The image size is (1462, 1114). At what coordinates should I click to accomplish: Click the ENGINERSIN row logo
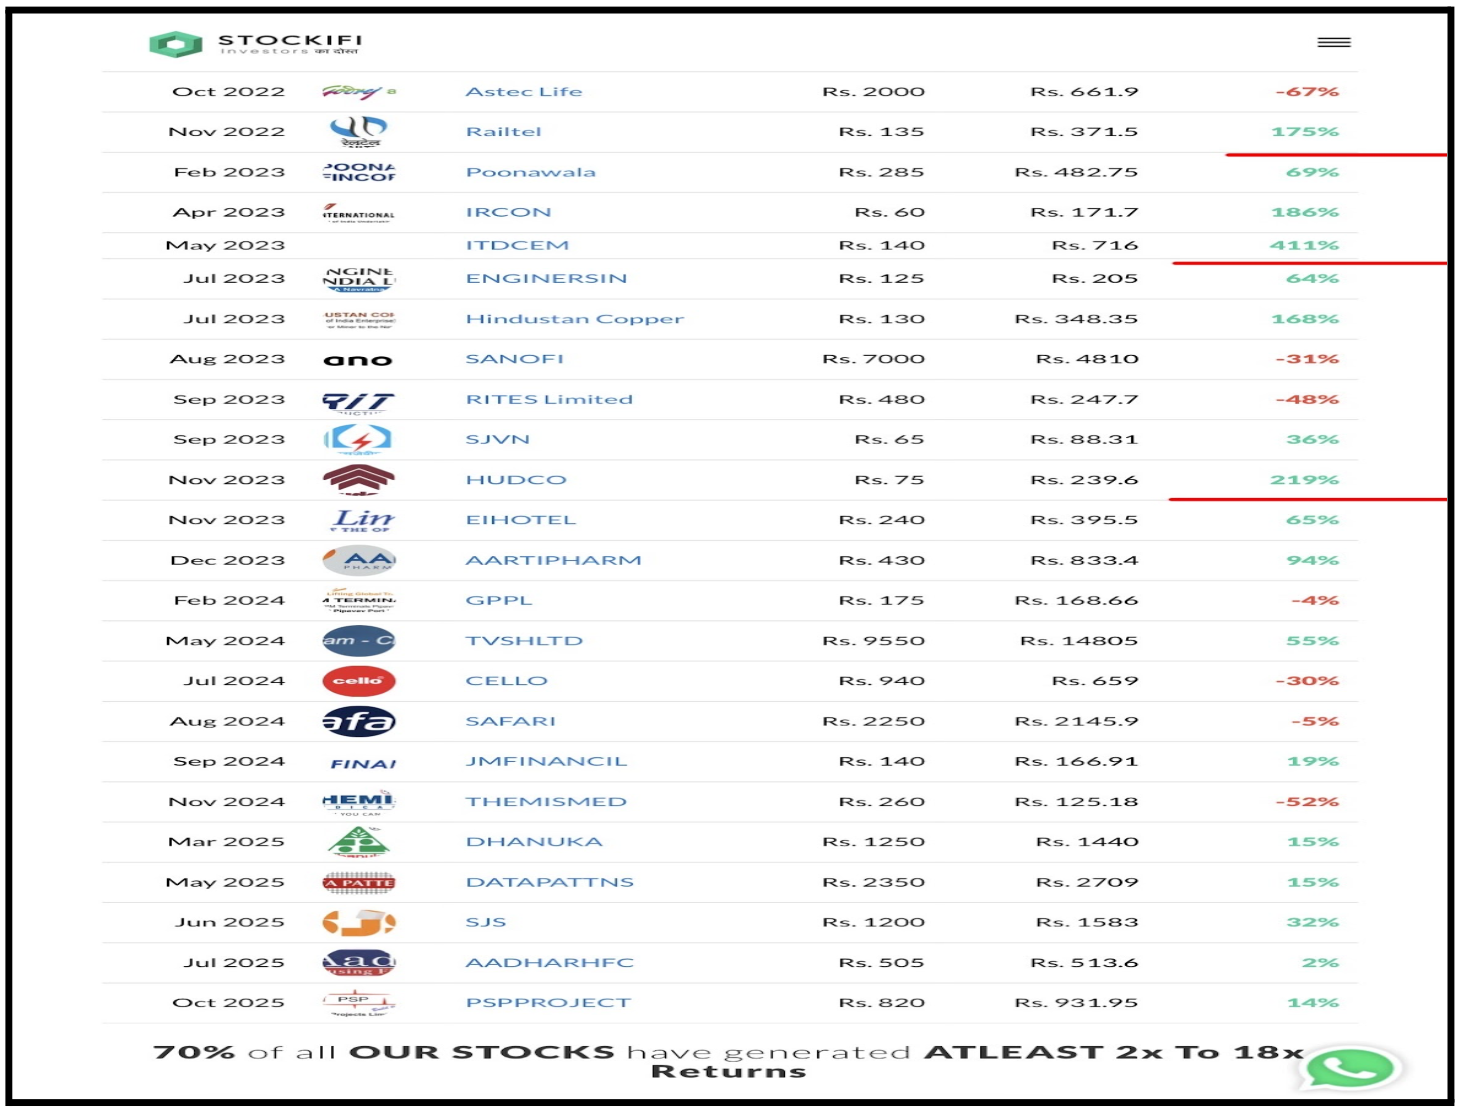tap(359, 279)
